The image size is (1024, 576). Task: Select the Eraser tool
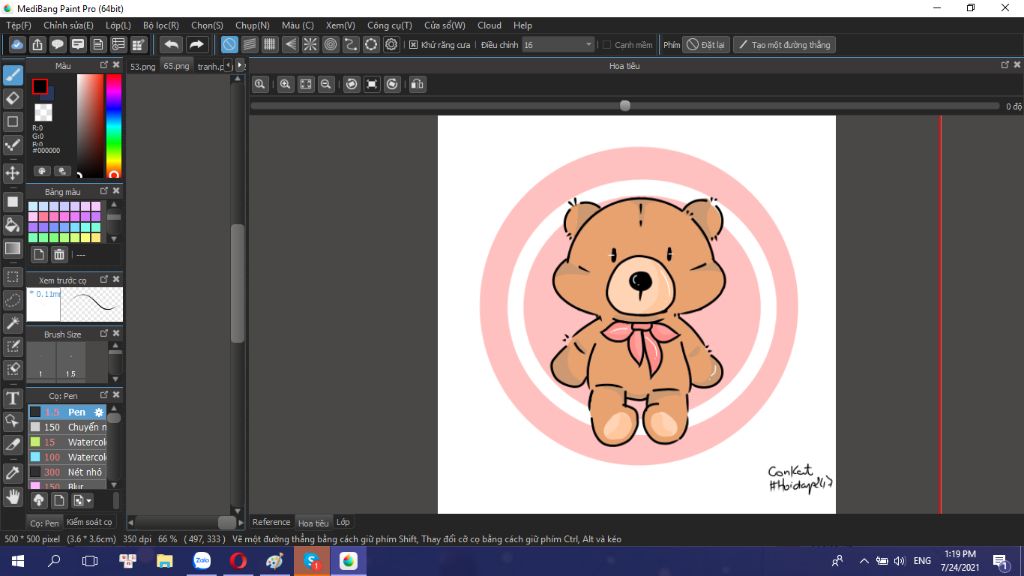coord(13,99)
